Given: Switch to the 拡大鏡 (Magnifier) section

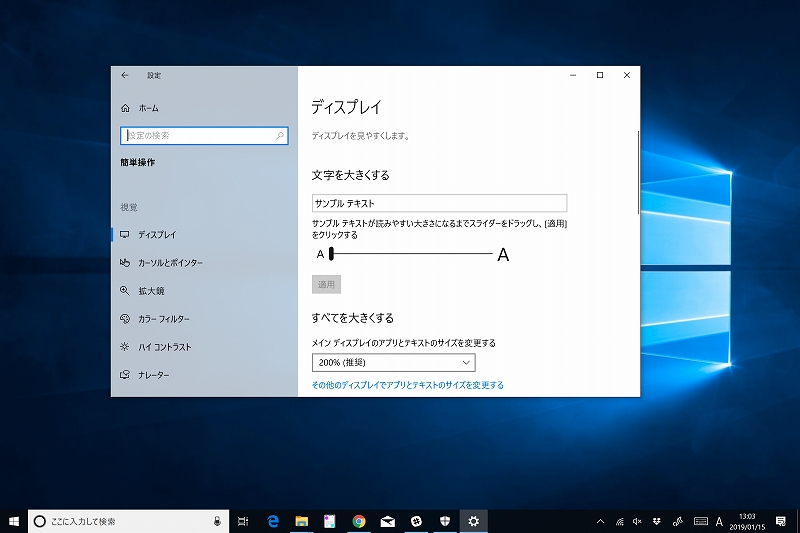Looking at the screenshot, I should pos(151,291).
